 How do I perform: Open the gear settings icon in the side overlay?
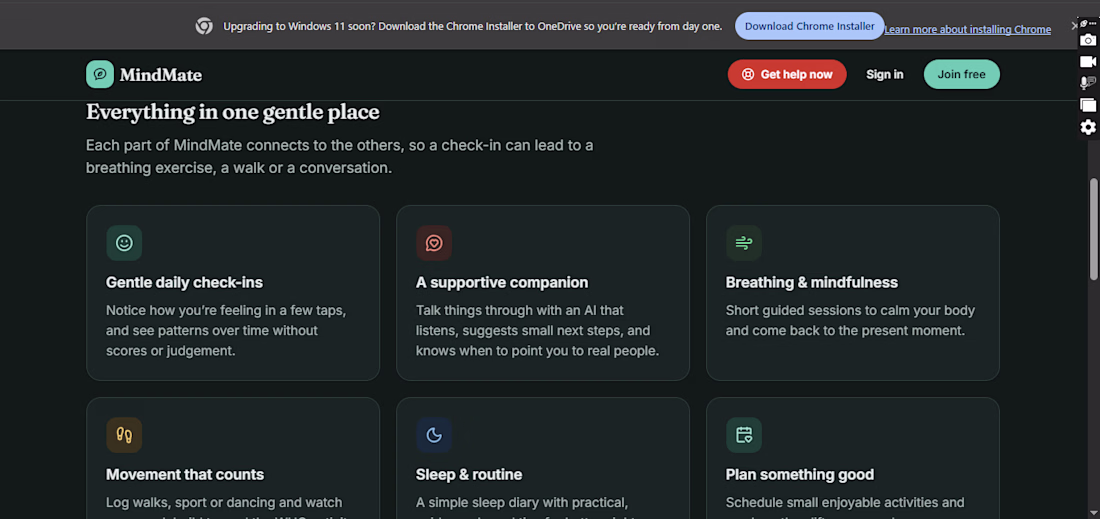coord(1087,127)
